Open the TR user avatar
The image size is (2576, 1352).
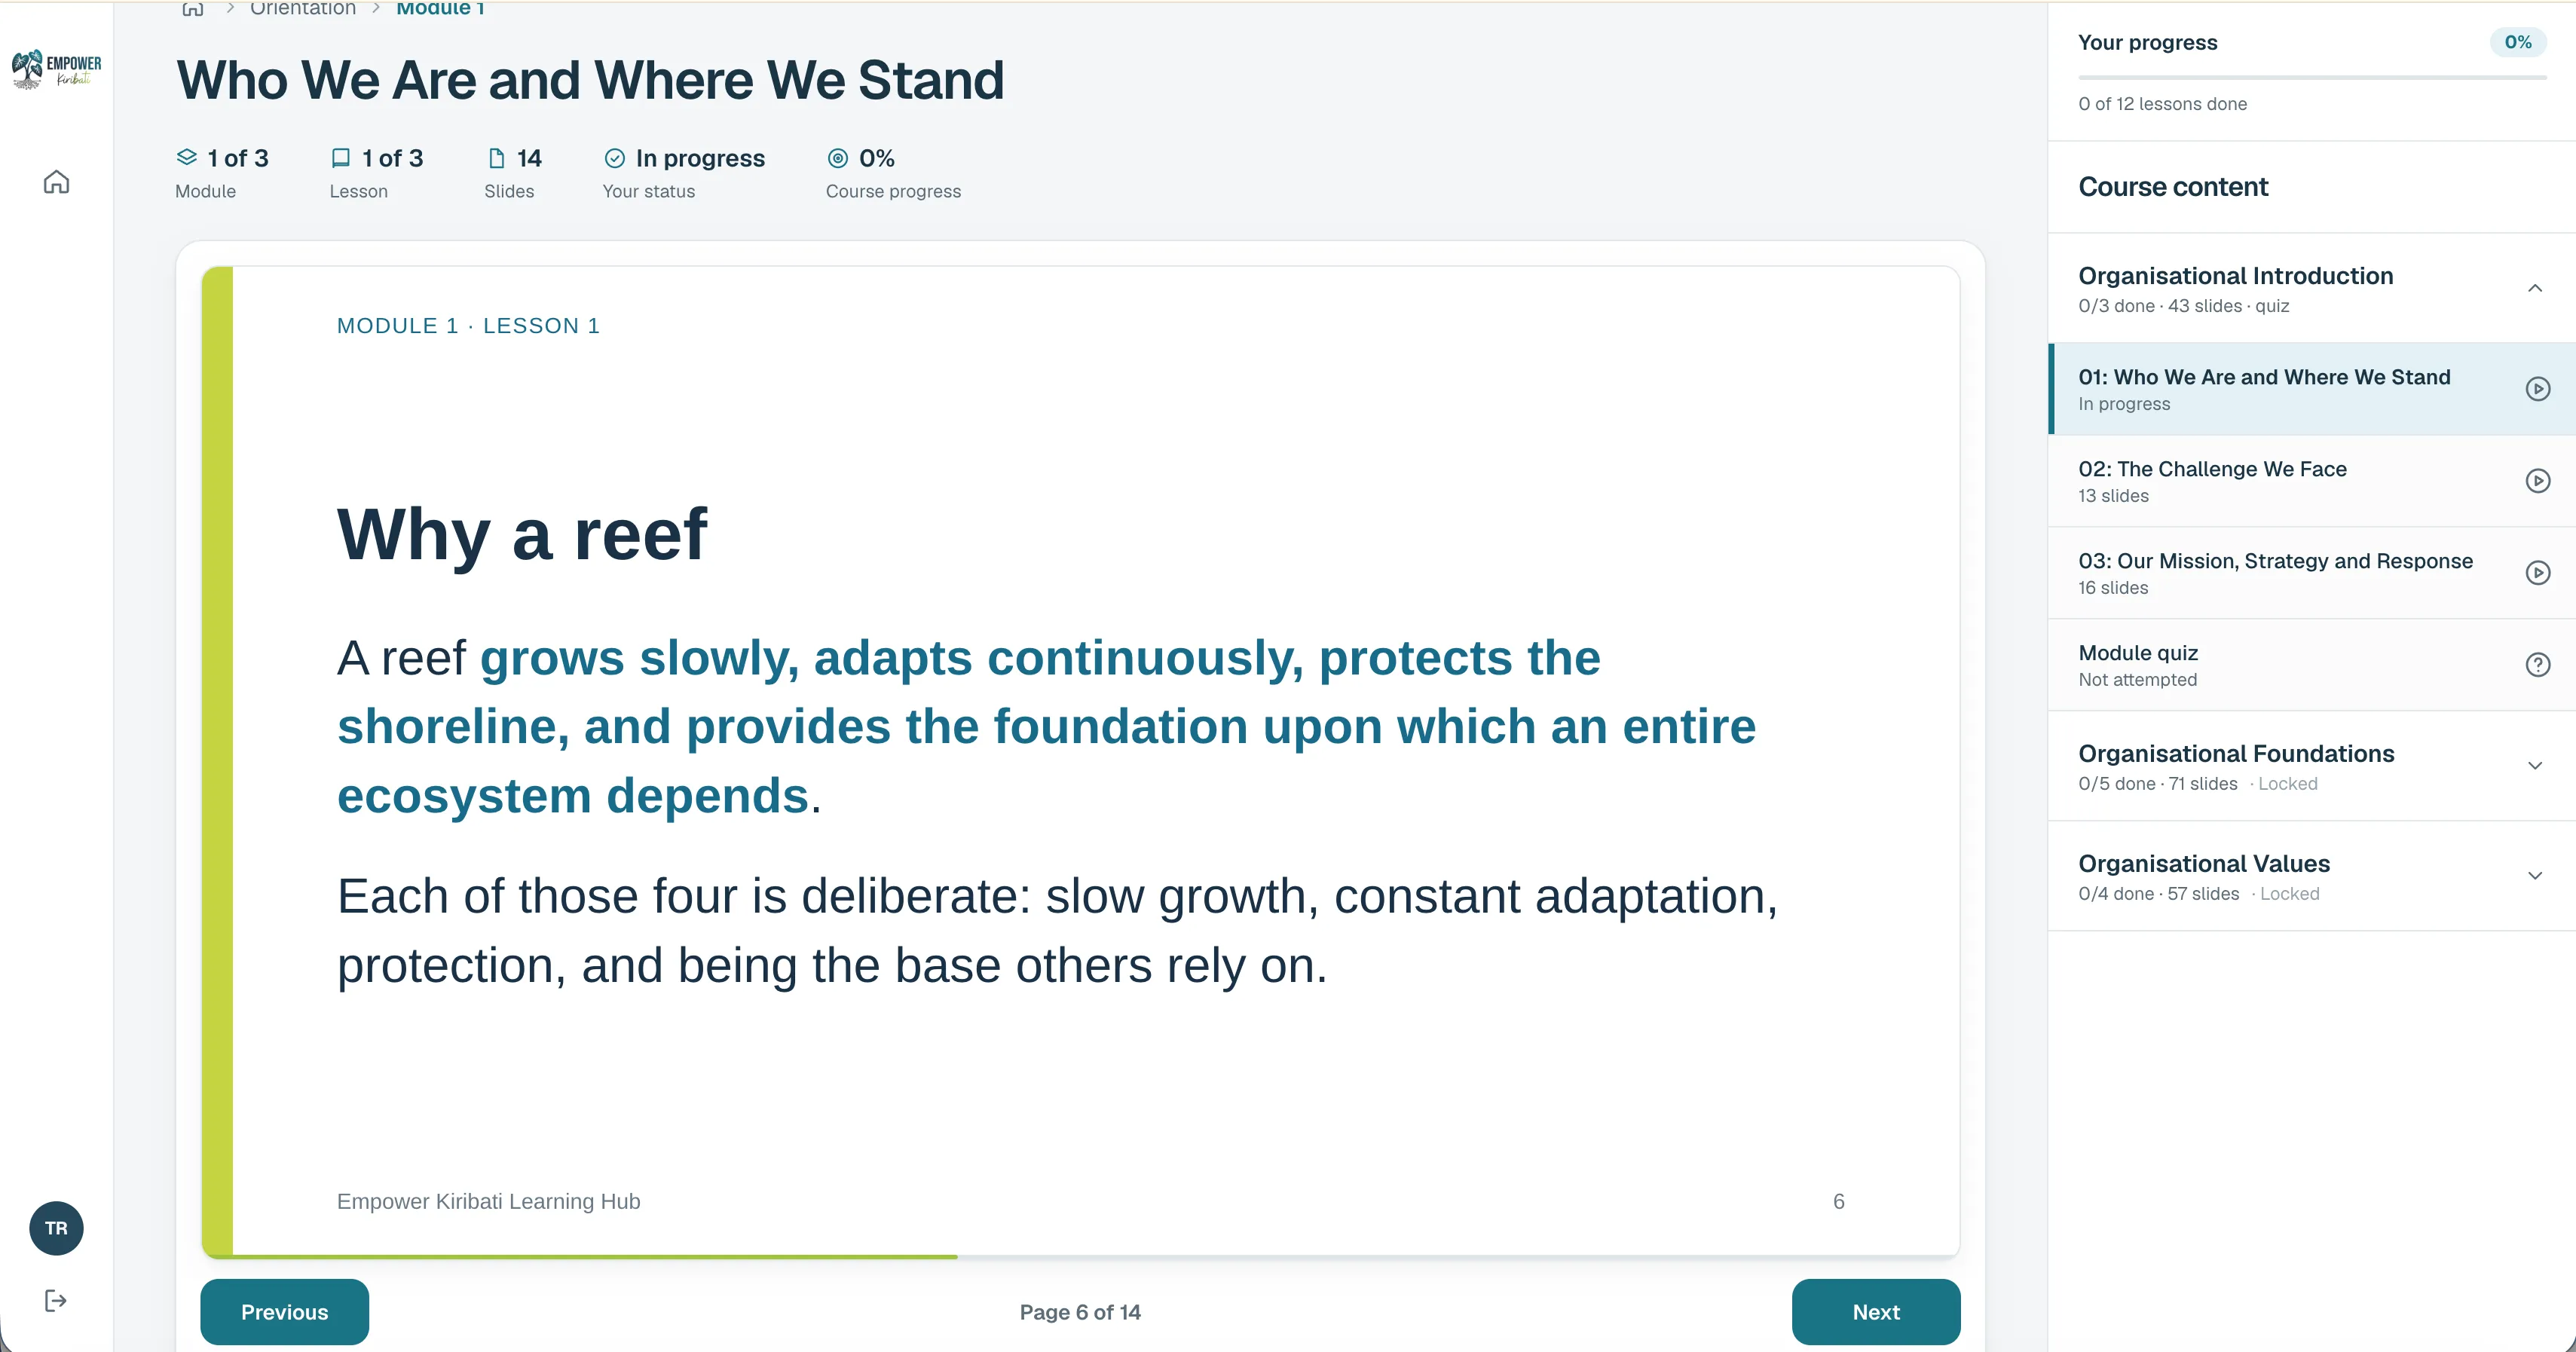[56, 1228]
